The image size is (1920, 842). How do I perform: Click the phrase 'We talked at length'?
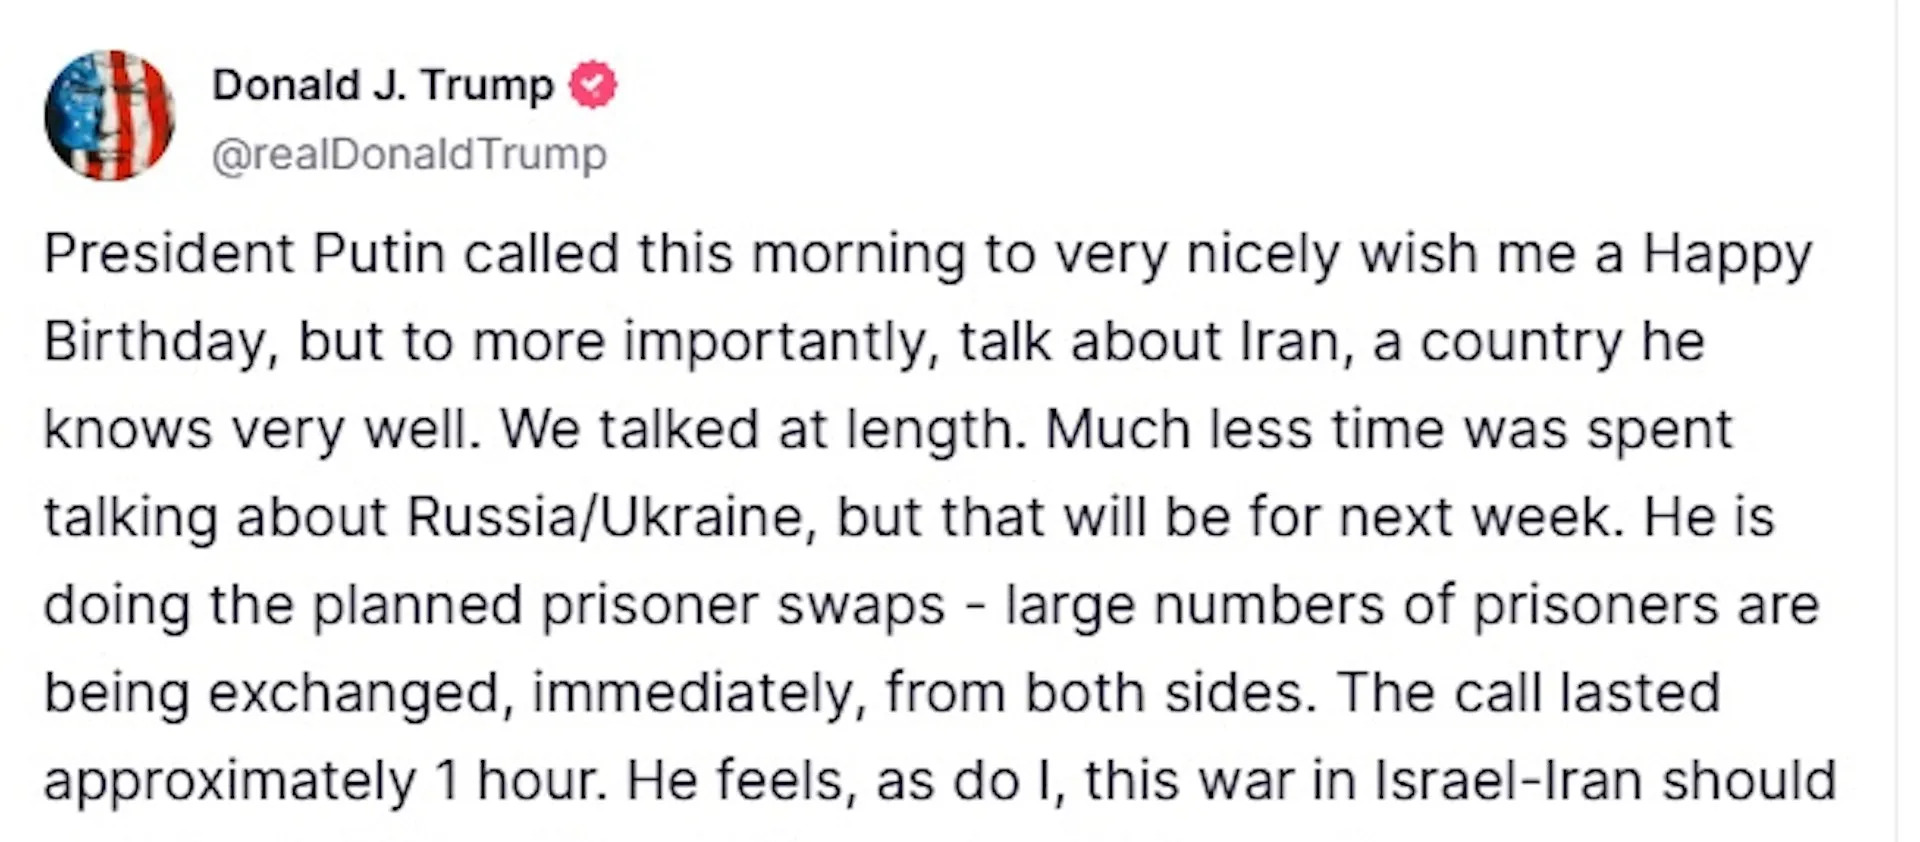coord(763,431)
